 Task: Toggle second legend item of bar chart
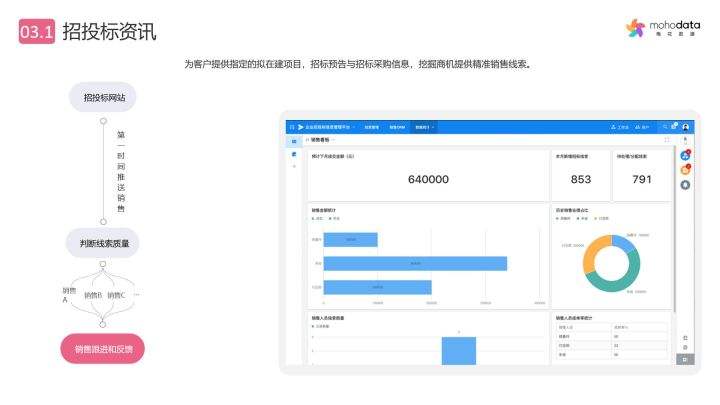[x=335, y=219]
